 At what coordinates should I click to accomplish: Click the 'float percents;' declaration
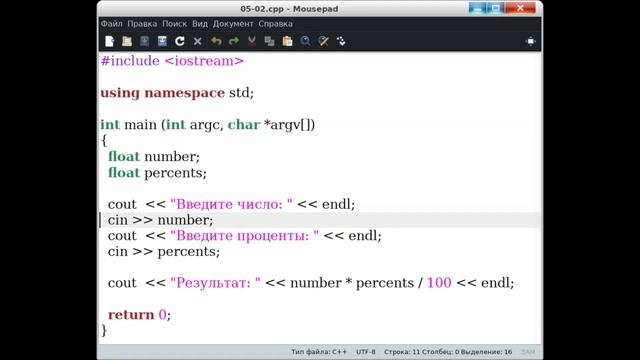157,173
